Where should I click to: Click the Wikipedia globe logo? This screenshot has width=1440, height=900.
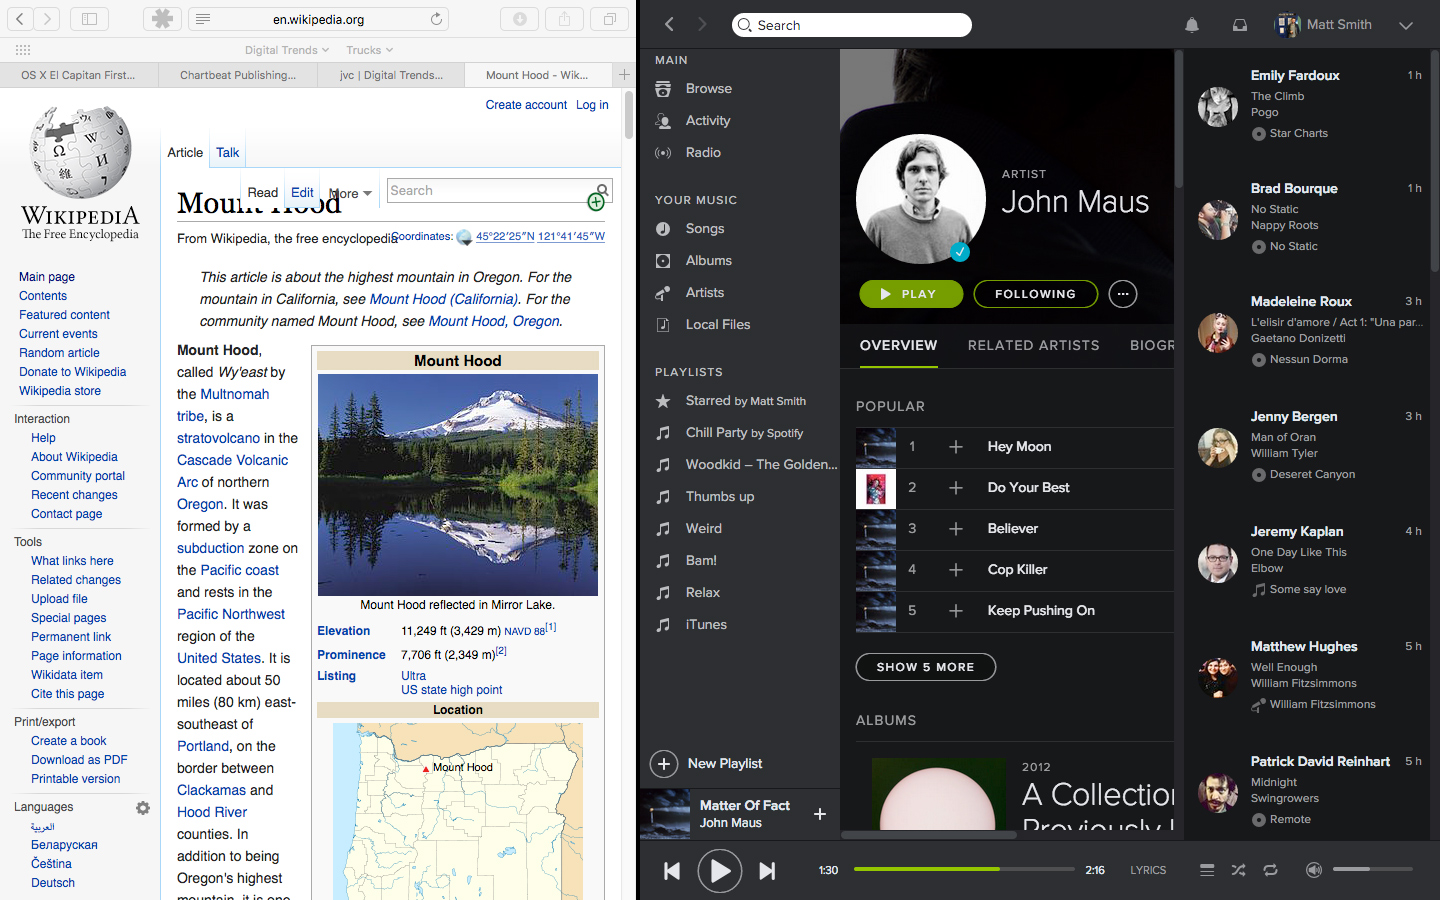pos(81,153)
